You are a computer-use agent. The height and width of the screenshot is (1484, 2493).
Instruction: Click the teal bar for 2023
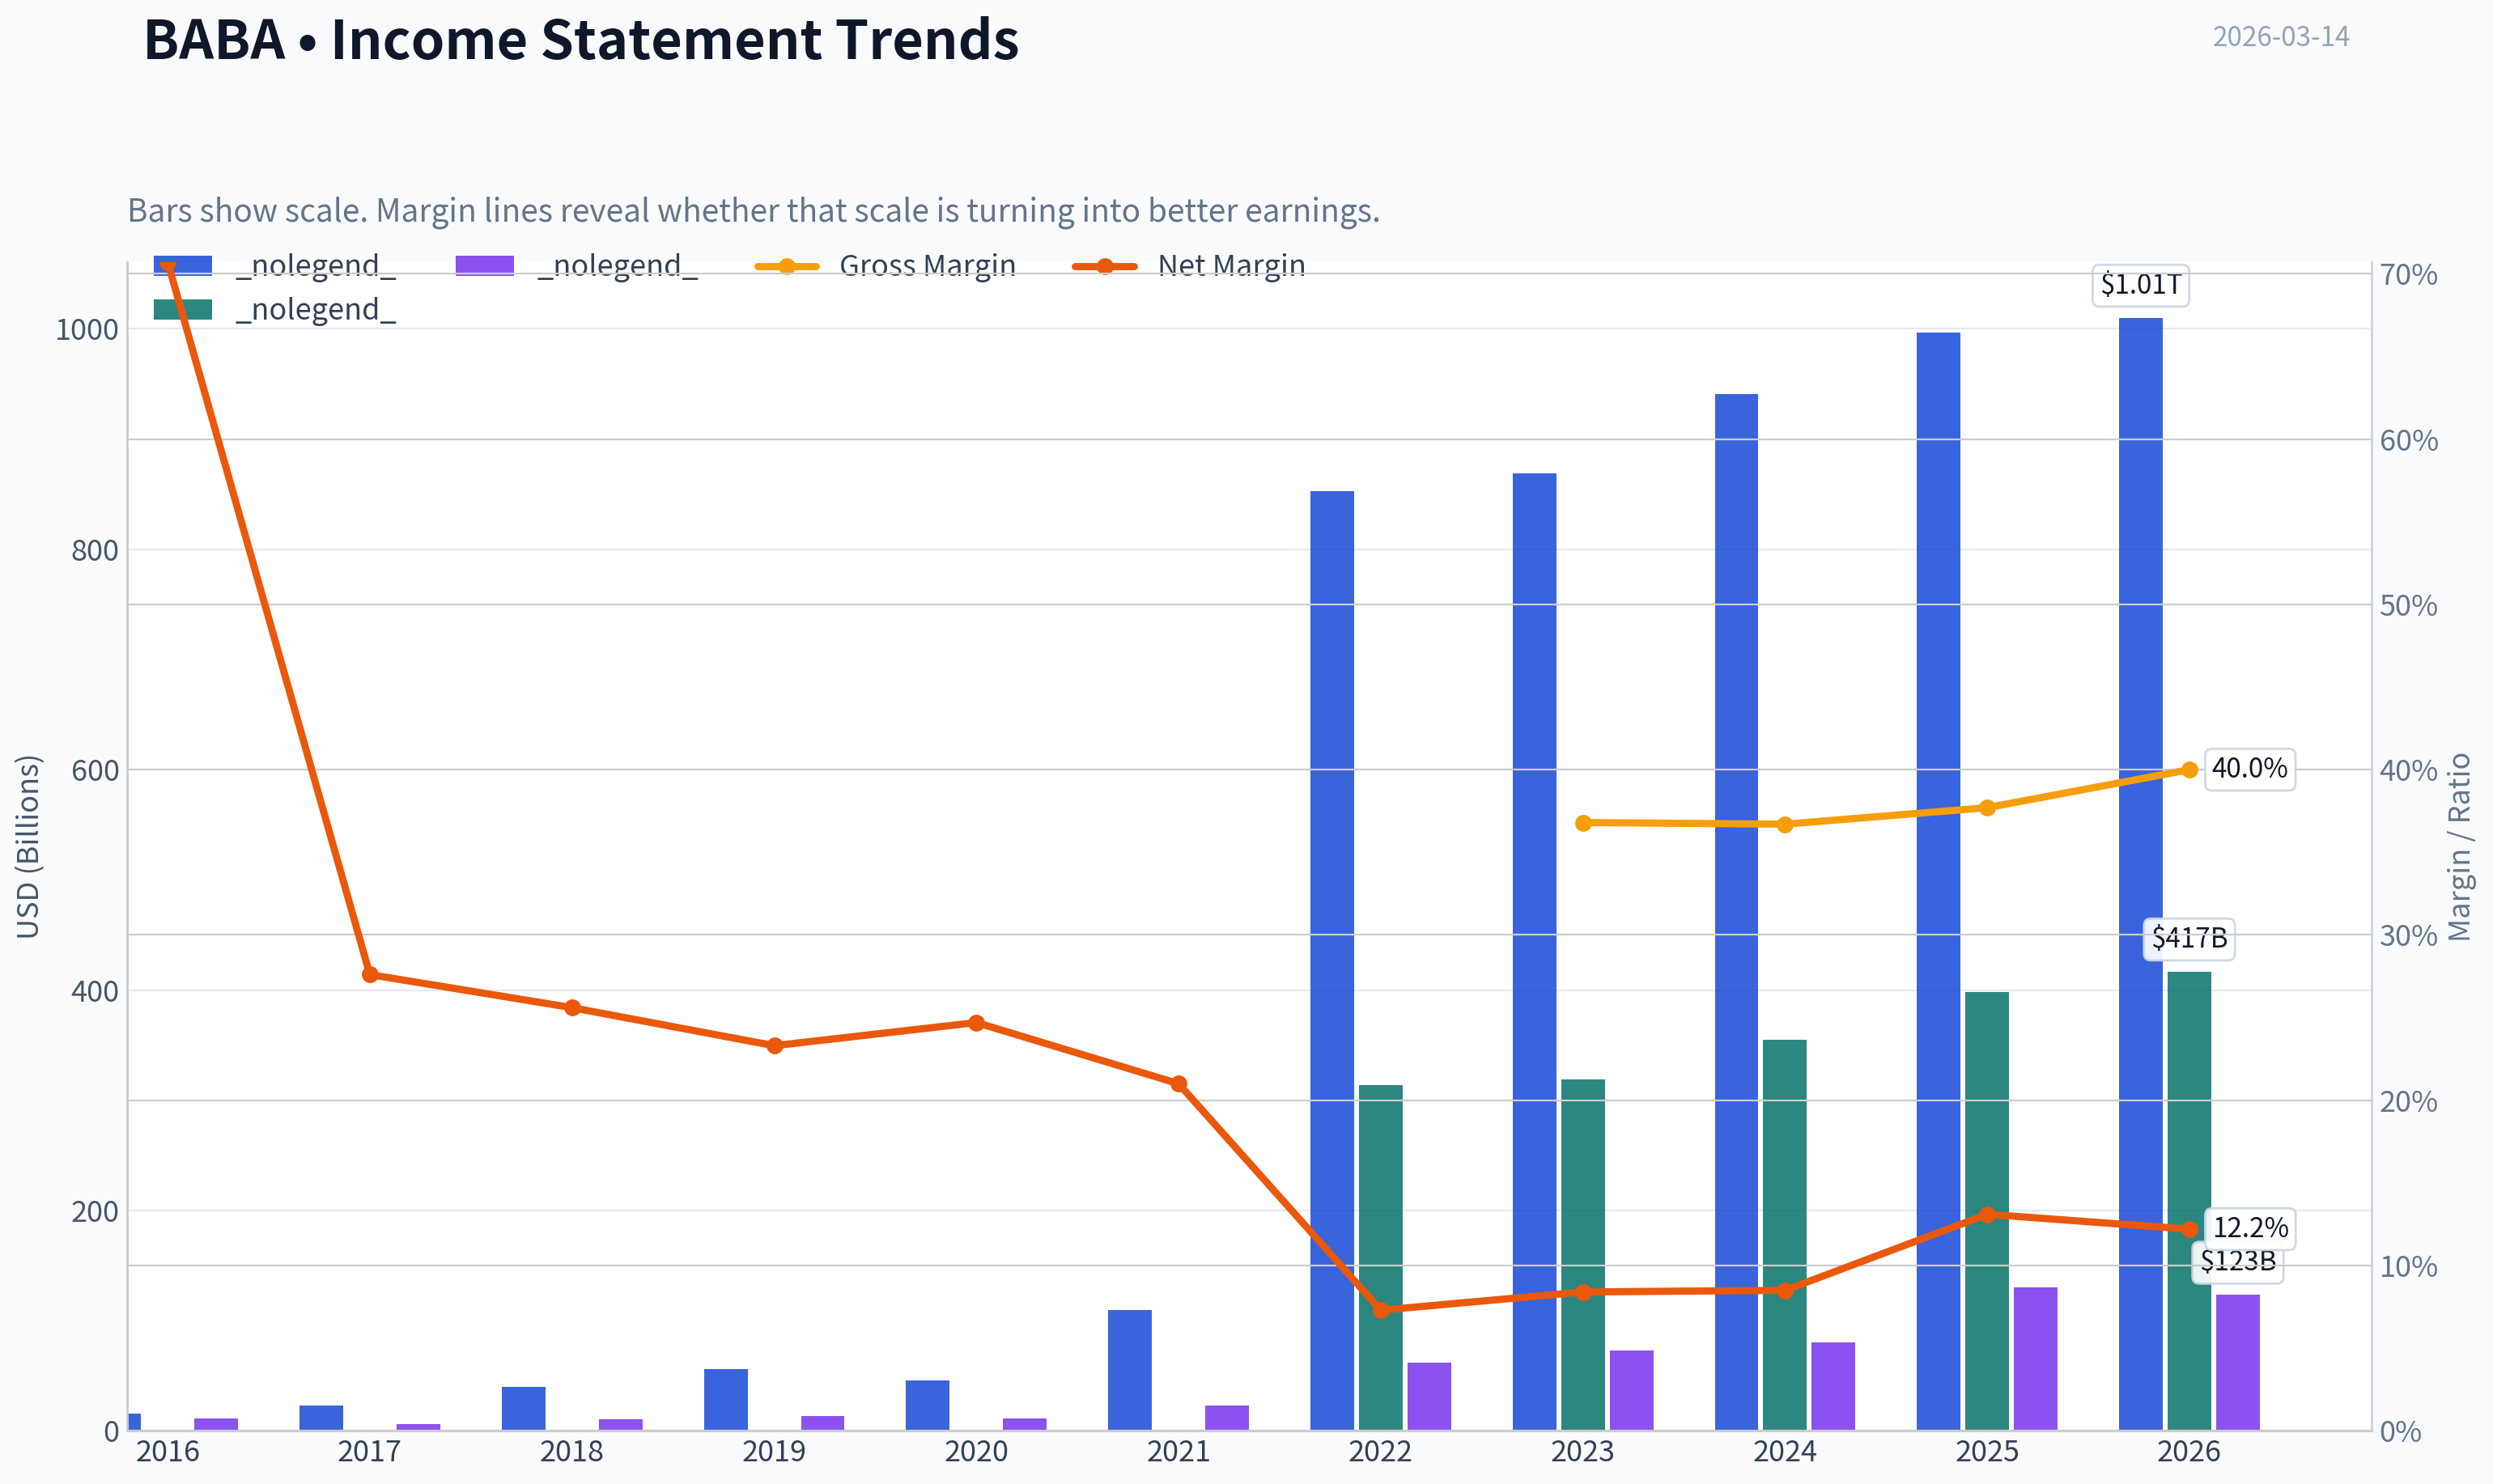tap(1583, 1255)
